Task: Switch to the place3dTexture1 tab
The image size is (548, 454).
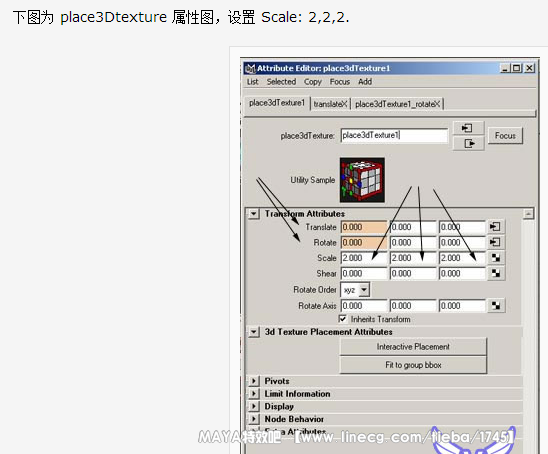Action: pos(277,103)
